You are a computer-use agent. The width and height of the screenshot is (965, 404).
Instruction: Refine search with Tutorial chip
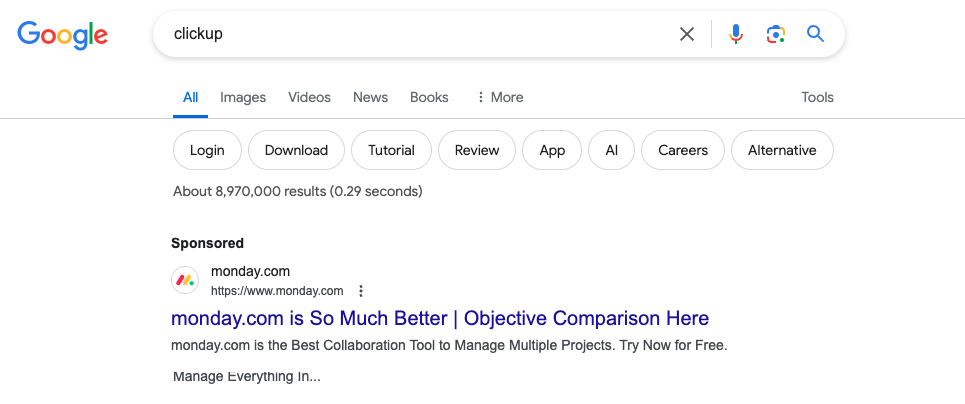pos(391,150)
